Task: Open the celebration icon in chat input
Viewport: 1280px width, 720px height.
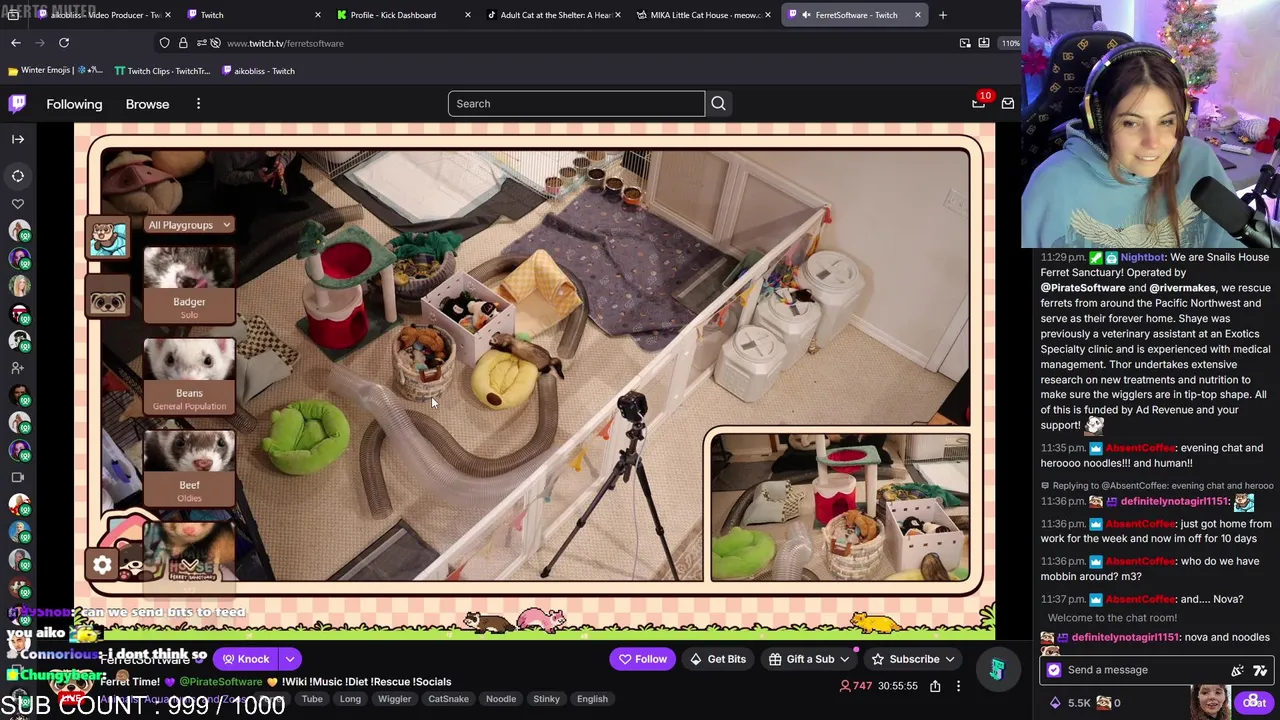Action: point(1237,670)
